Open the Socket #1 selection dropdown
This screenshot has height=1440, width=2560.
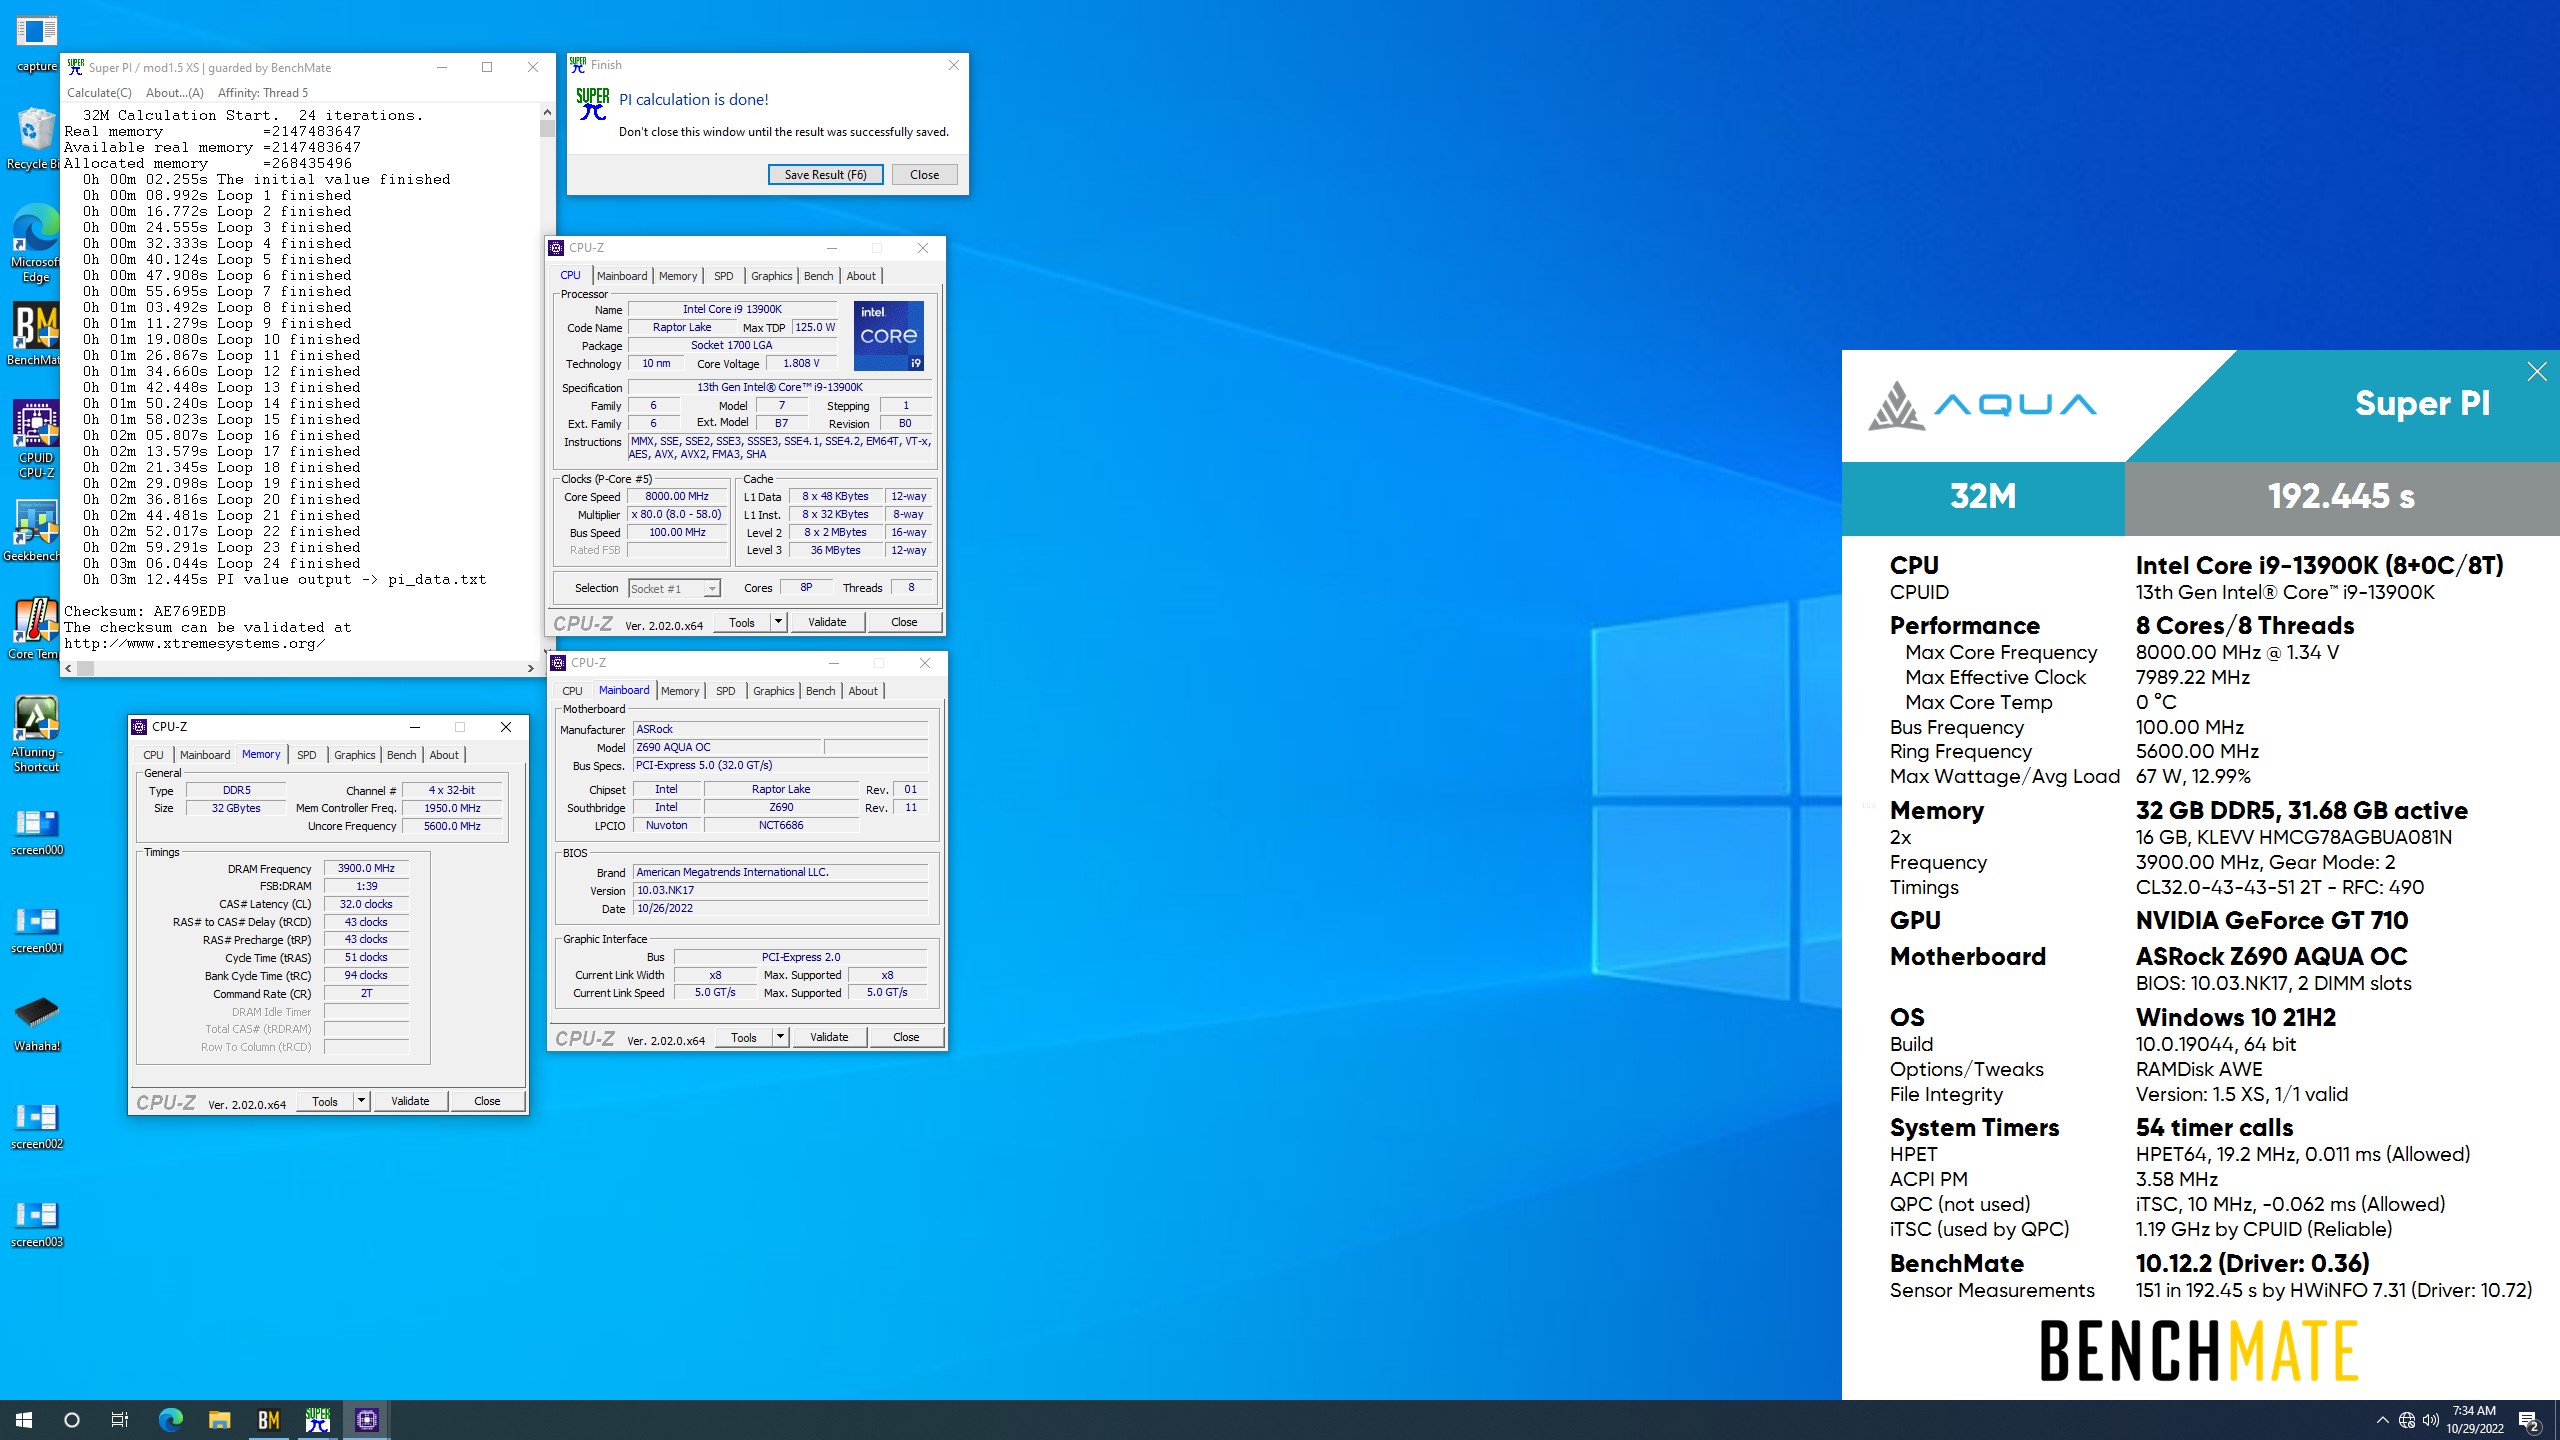[674, 589]
